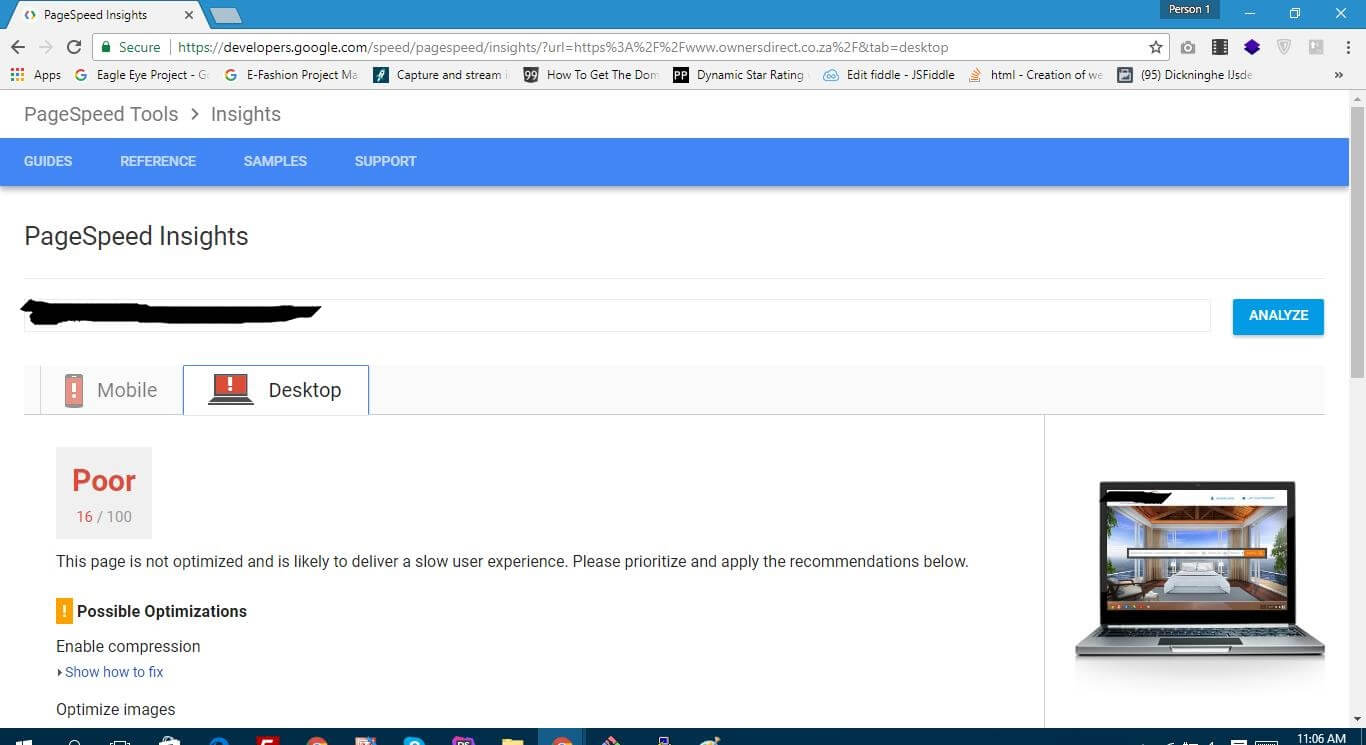Open the SUPPORT navigation item

[385, 161]
